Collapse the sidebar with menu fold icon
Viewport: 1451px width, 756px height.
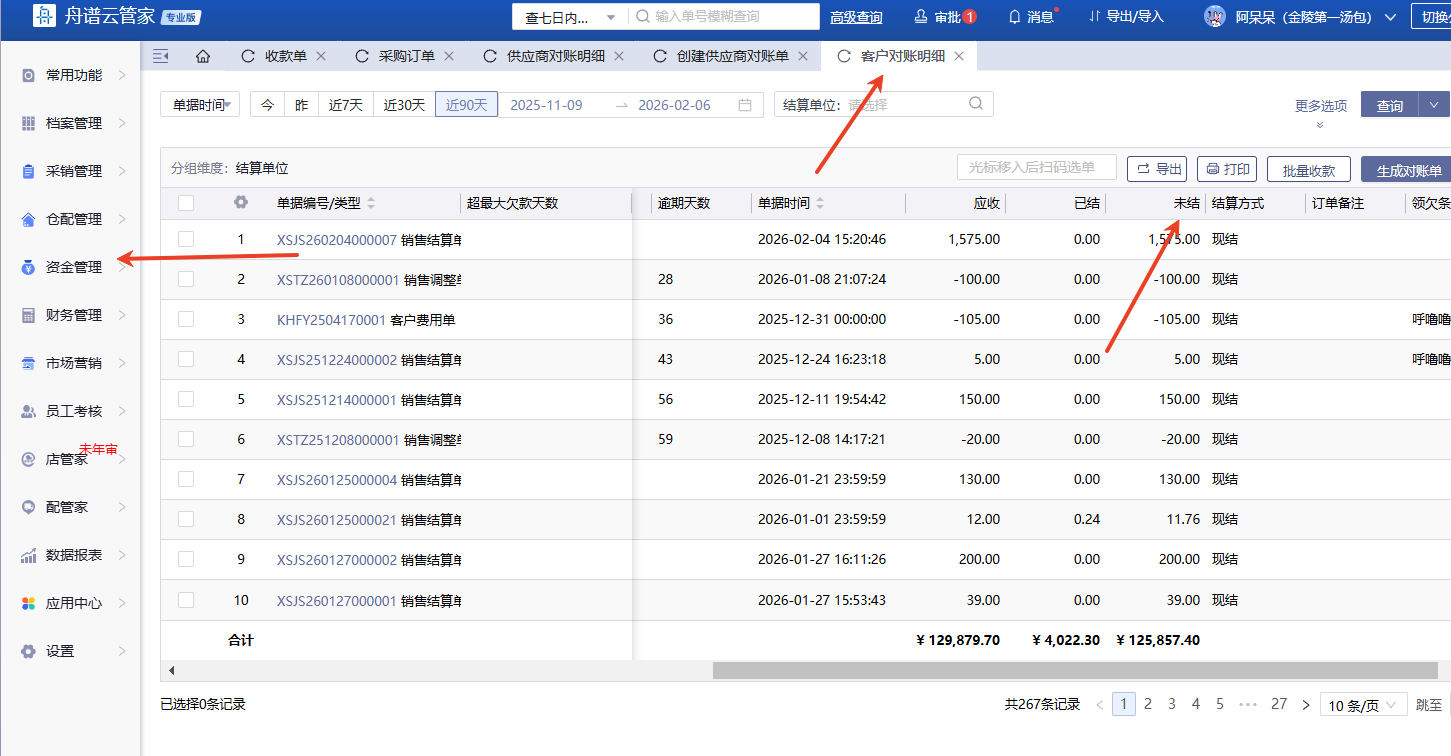160,56
